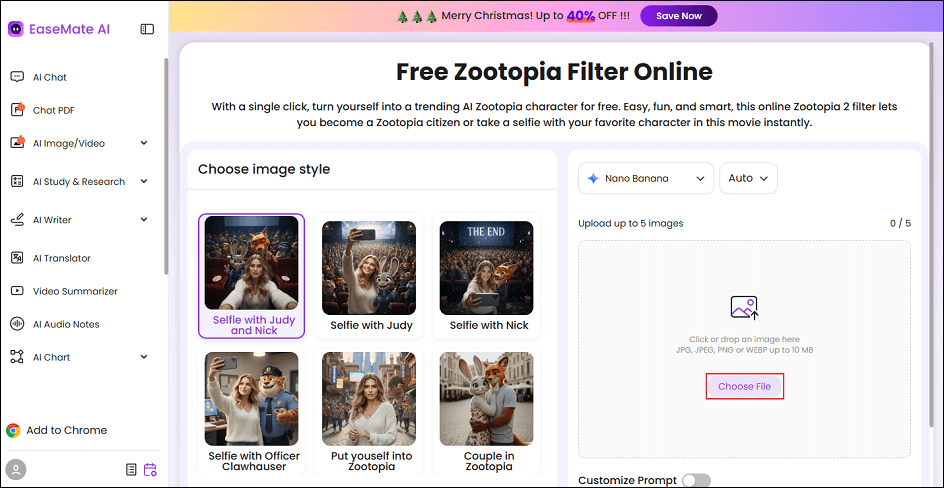The width and height of the screenshot is (944, 488).
Task: Click the AI Audio Notes waveform icon
Action: 17,324
